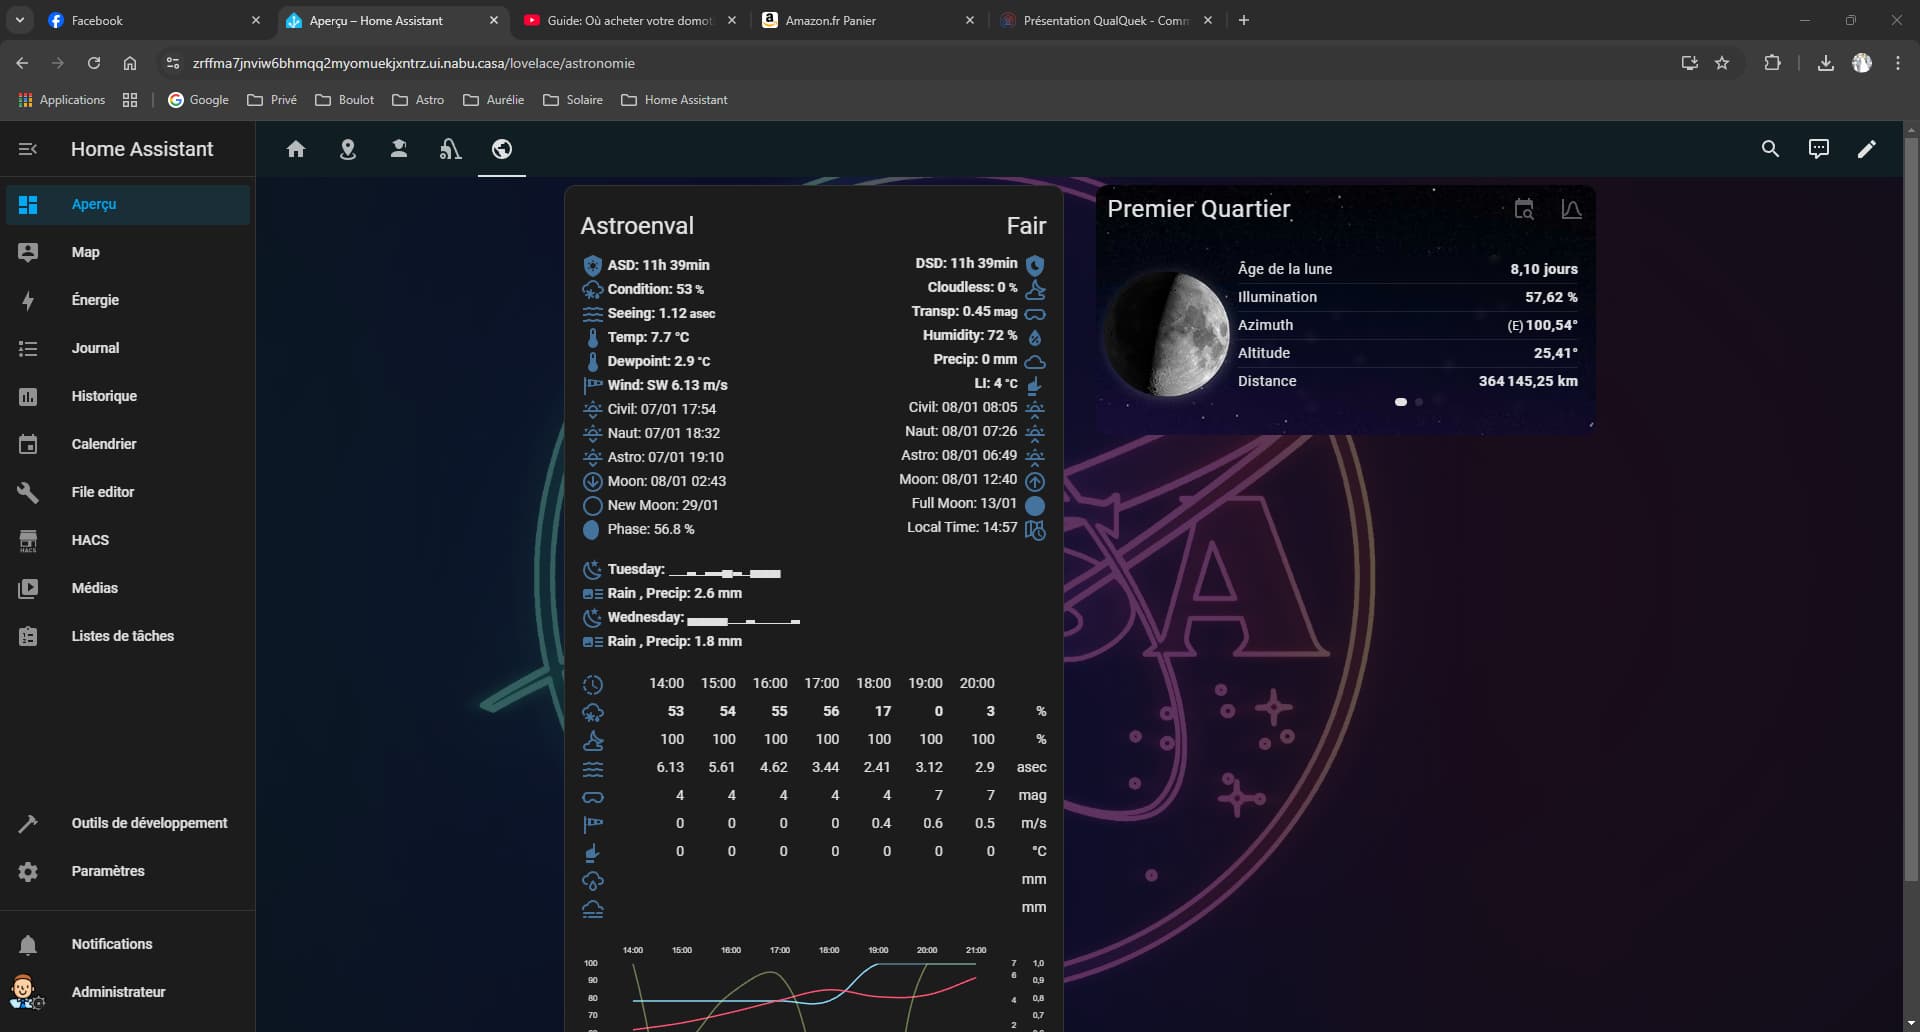
Task: Open Map in sidebar
Action: pos(128,252)
